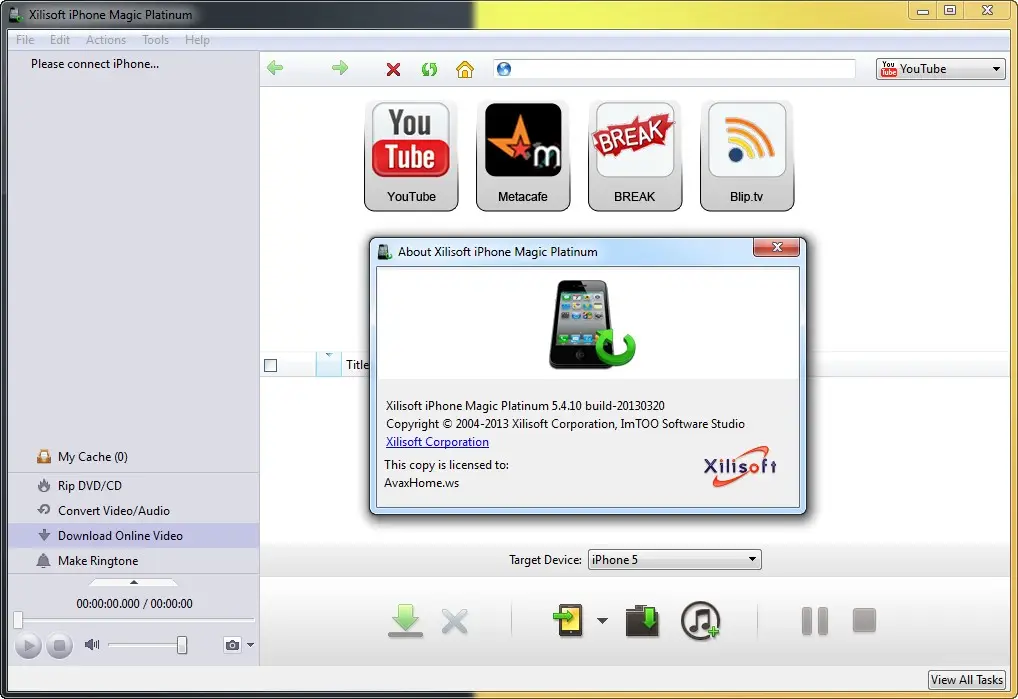This screenshot has height=699, width=1018.
Task: Open the Tools menu
Action: (156, 40)
